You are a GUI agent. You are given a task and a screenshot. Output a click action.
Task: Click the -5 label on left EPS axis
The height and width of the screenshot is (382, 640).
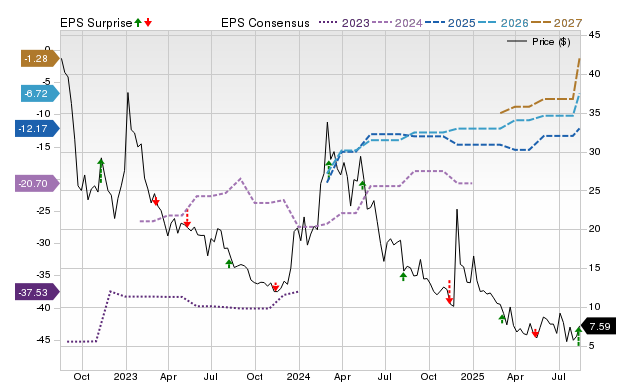pos(46,82)
